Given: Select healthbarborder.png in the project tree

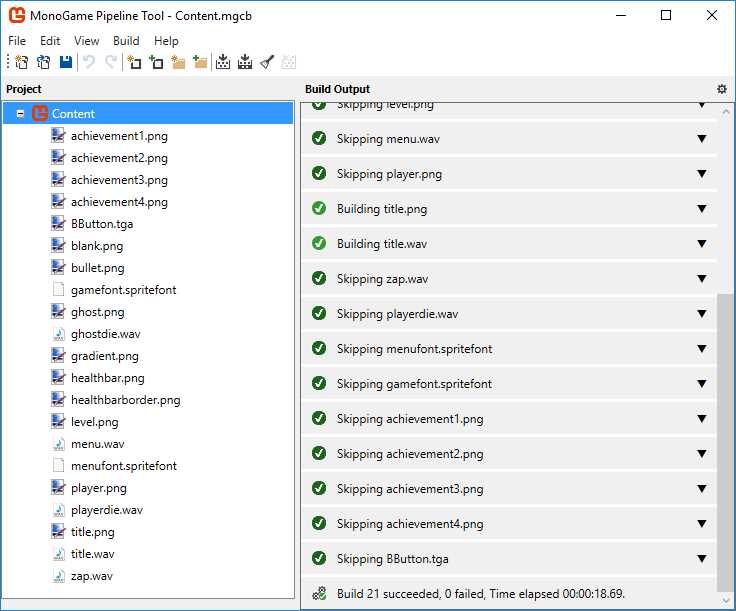Looking at the screenshot, I should (x=125, y=400).
